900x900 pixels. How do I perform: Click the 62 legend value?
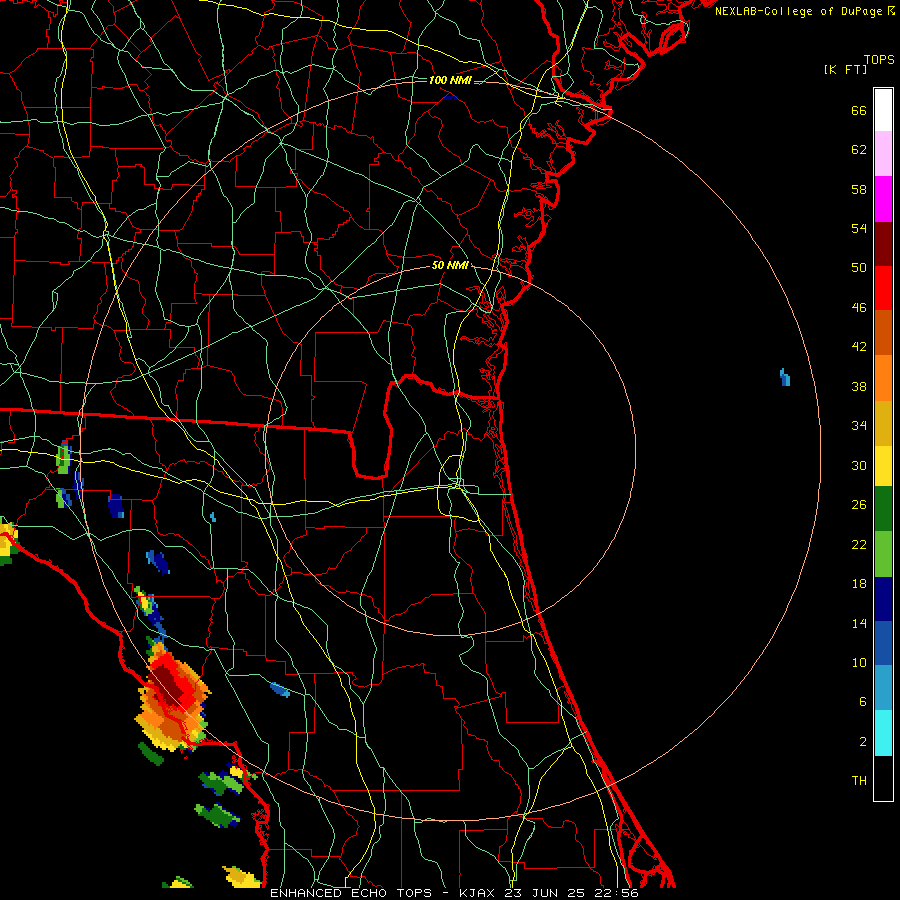[x=859, y=150]
